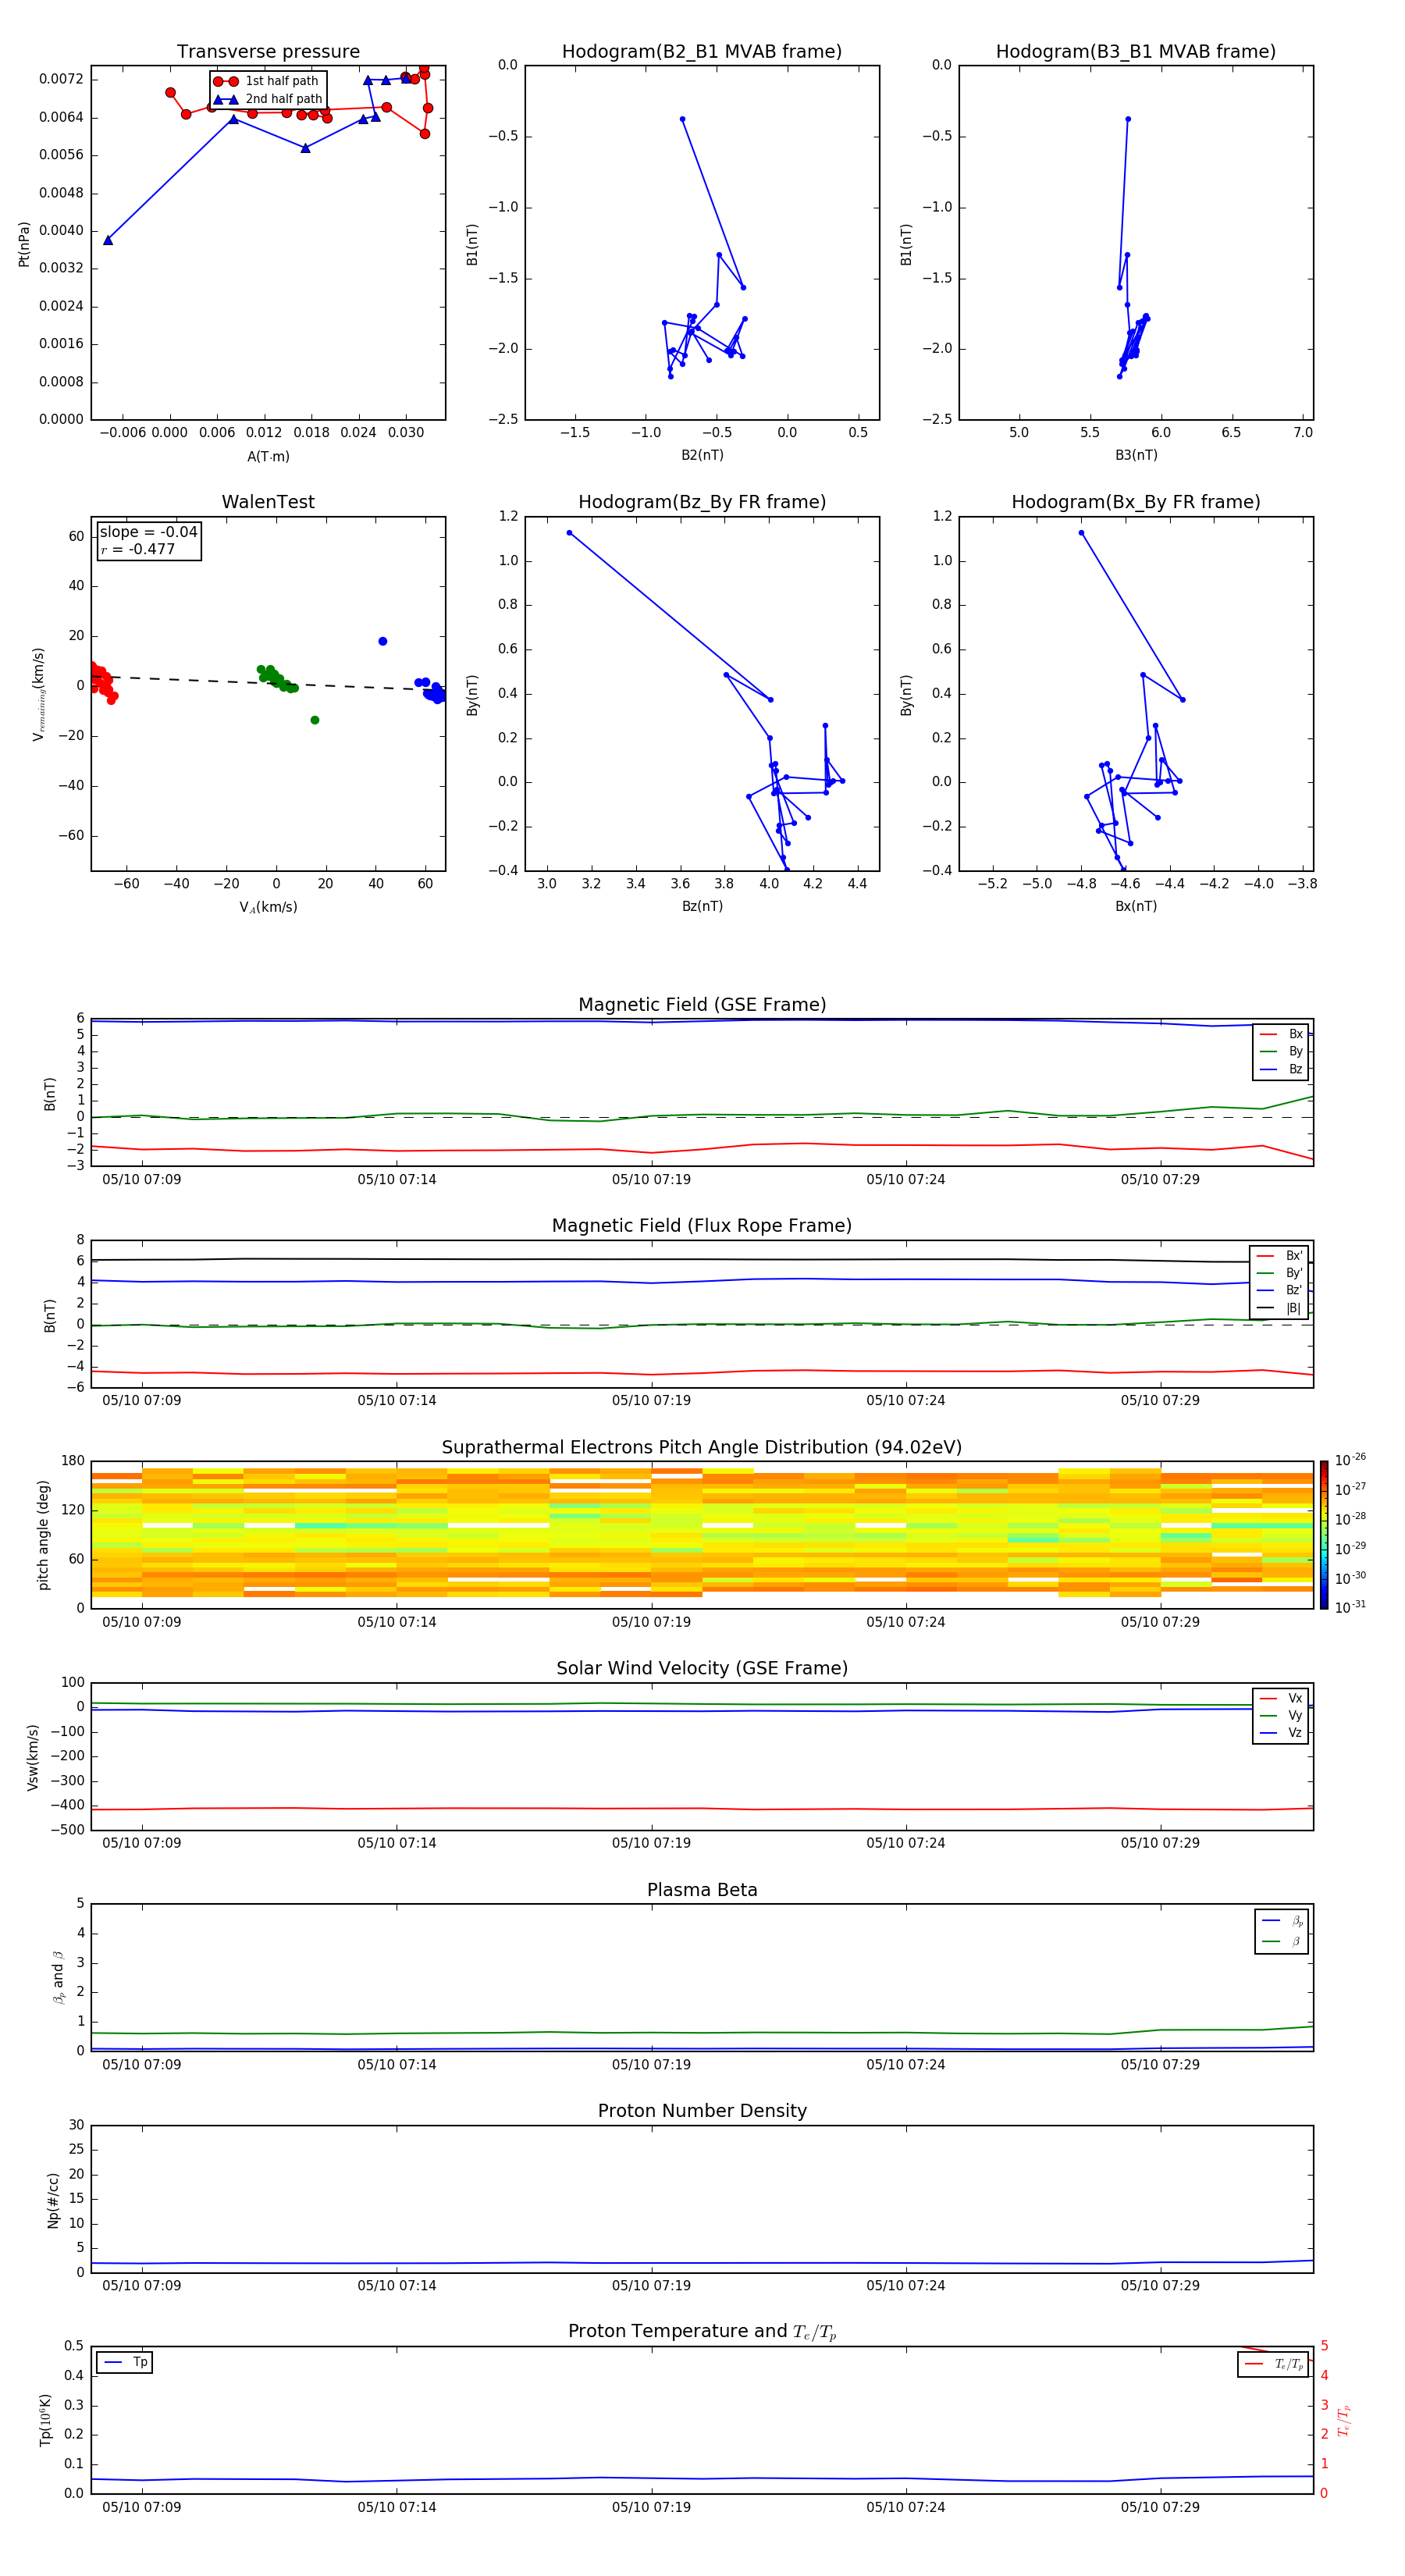Click the Te/Tp legend in temperature panel
1405x2576 pixels.
[1273, 2364]
